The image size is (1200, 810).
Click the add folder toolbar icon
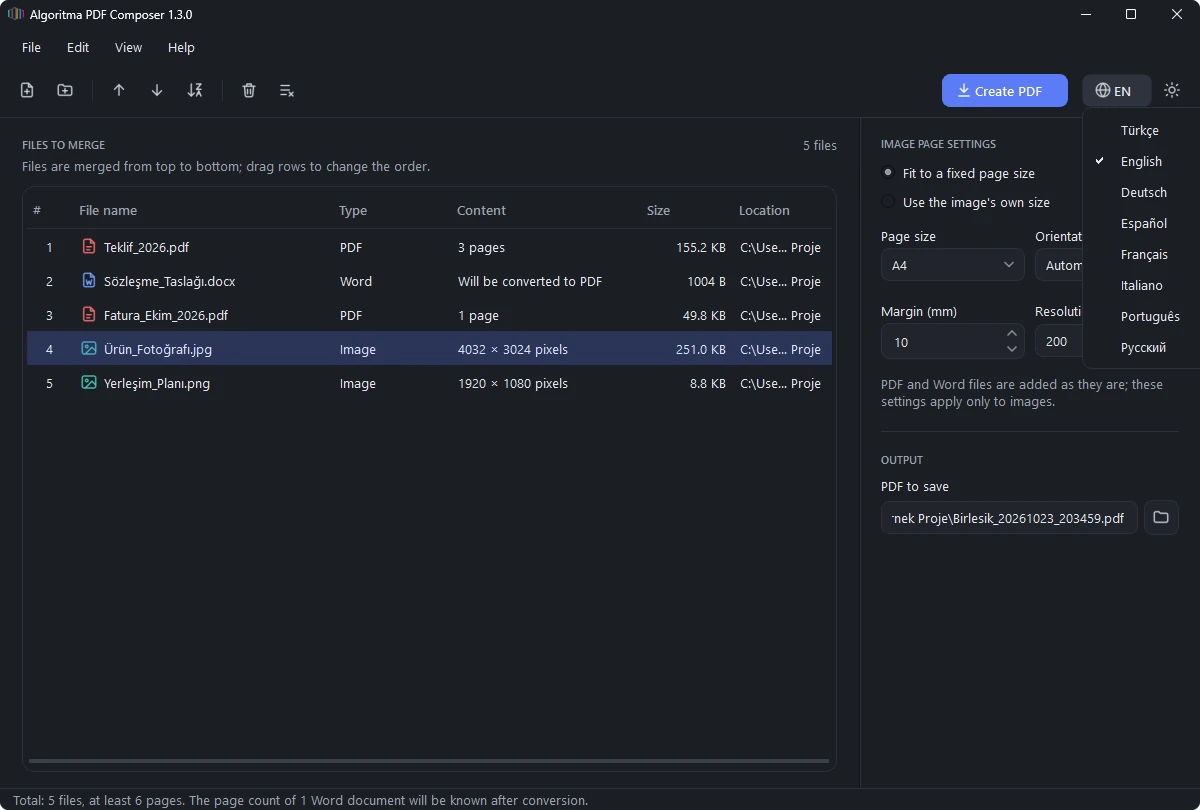point(65,91)
